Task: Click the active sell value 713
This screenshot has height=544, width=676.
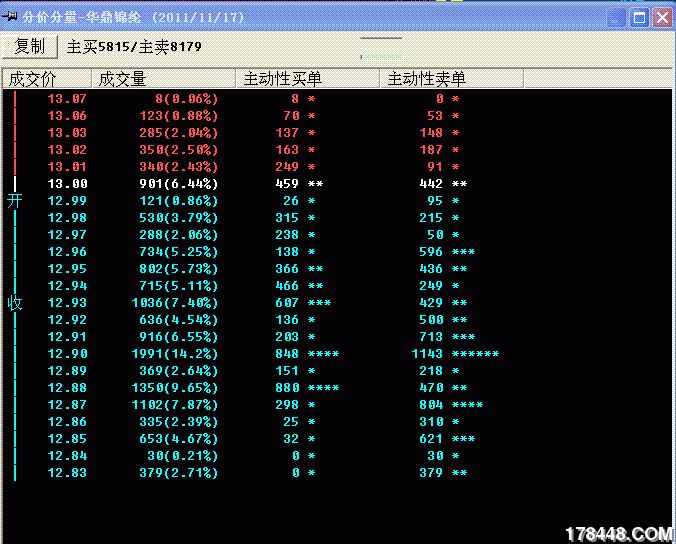Action: [431, 337]
